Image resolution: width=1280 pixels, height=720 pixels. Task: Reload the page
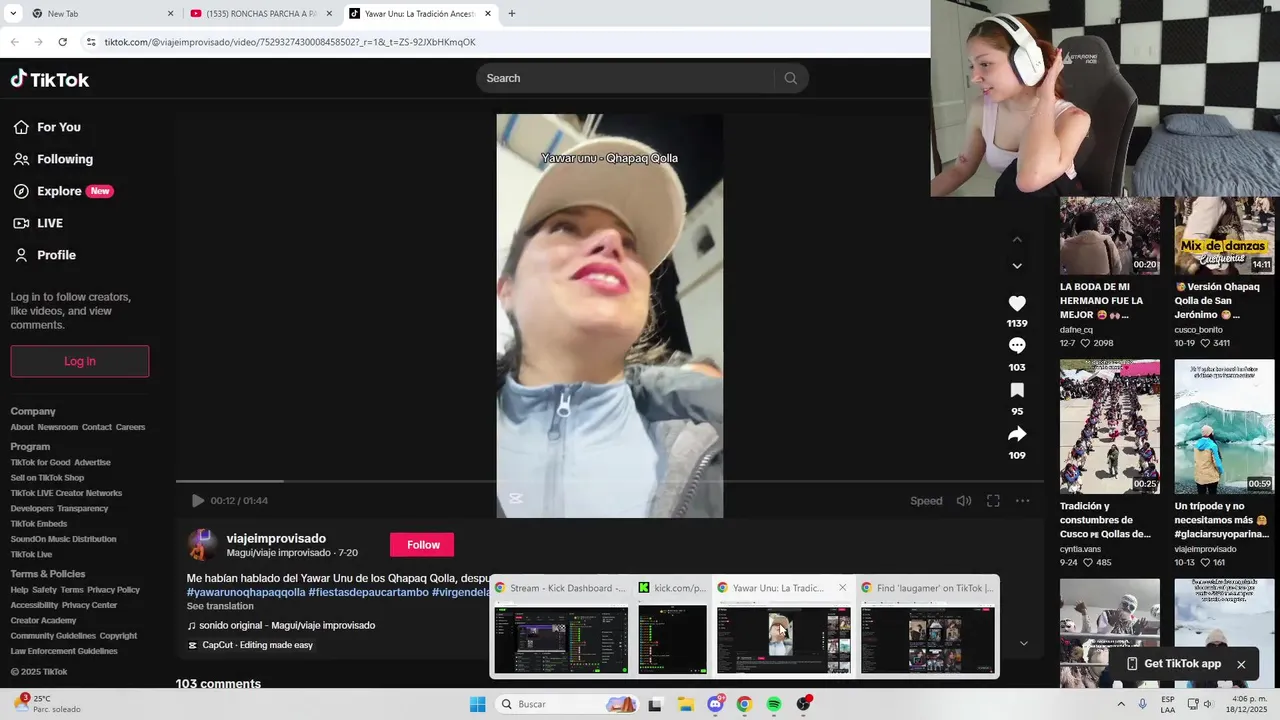click(62, 42)
